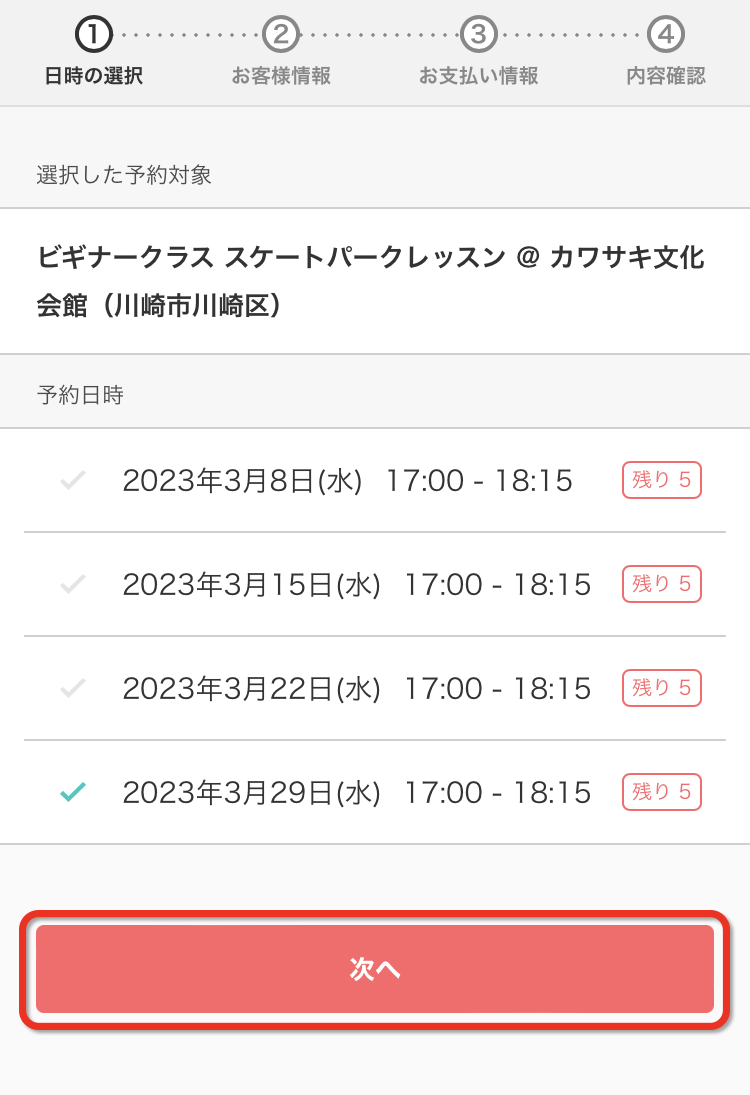Screen dimensions: 750x1095
Task: Click step 3 circle icon
Action: click(x=478, y=34)
